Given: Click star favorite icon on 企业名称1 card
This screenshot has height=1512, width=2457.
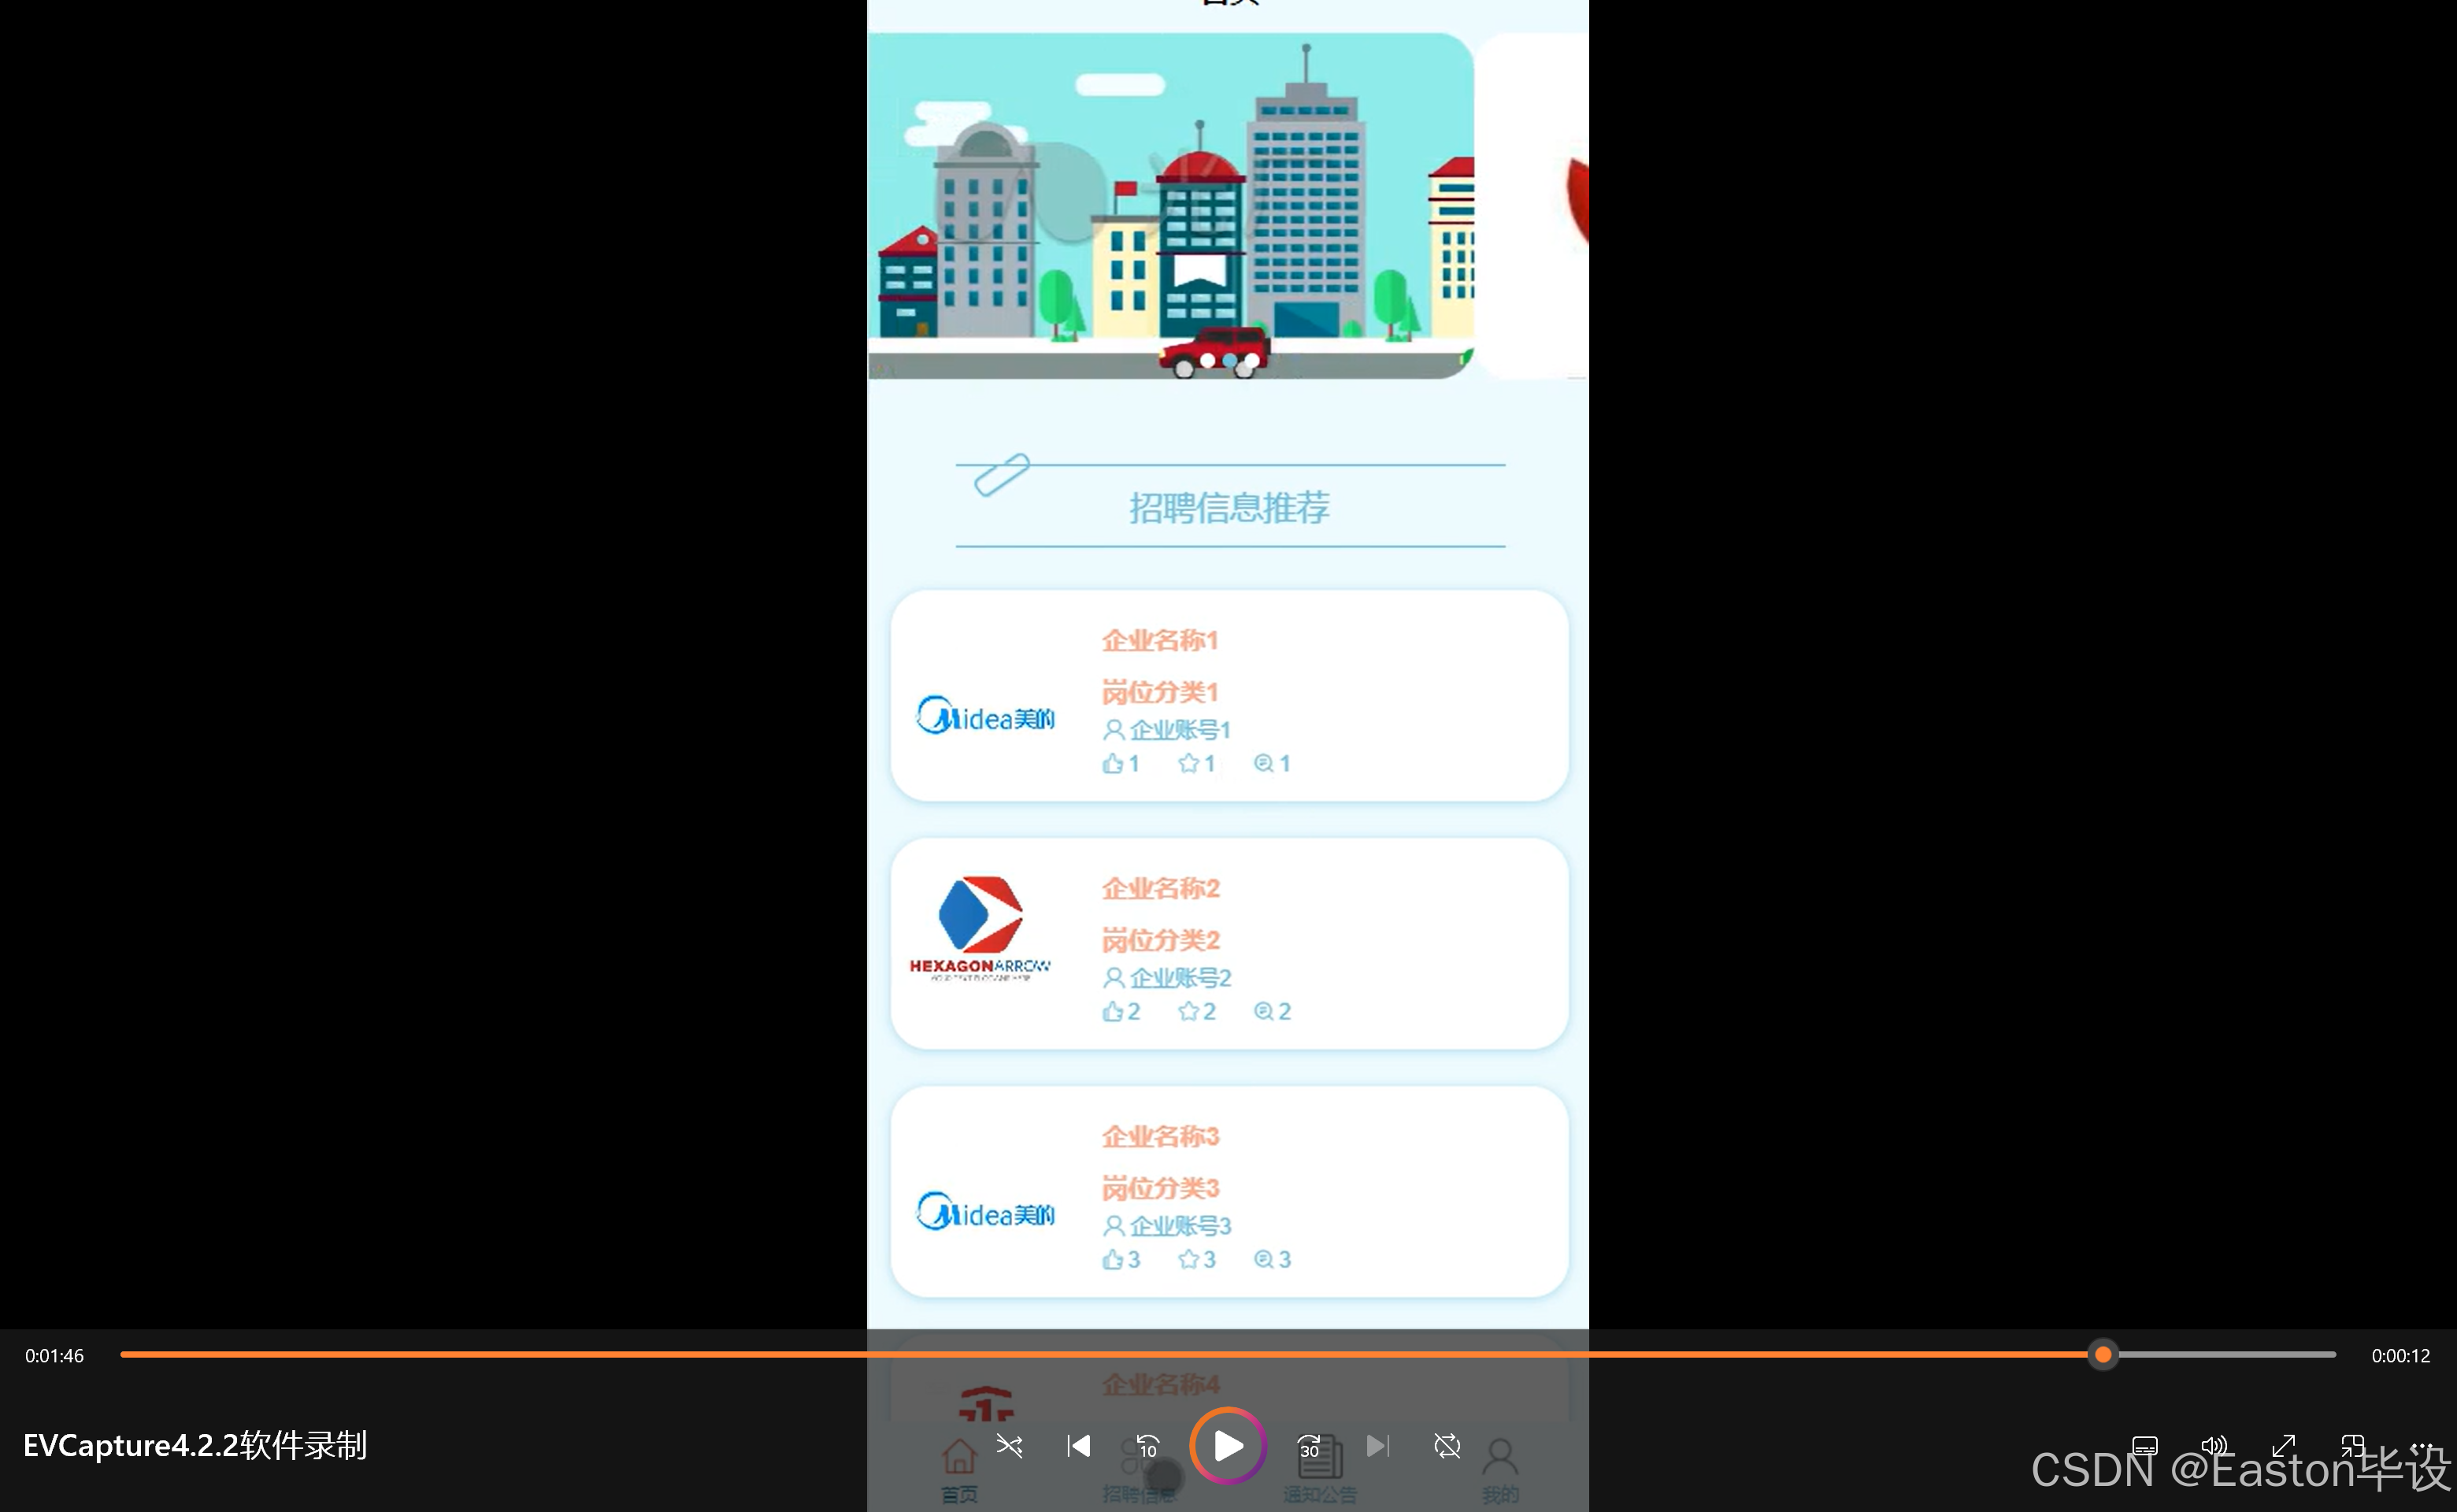Looking at the screenshot, I should (1188, 764).
